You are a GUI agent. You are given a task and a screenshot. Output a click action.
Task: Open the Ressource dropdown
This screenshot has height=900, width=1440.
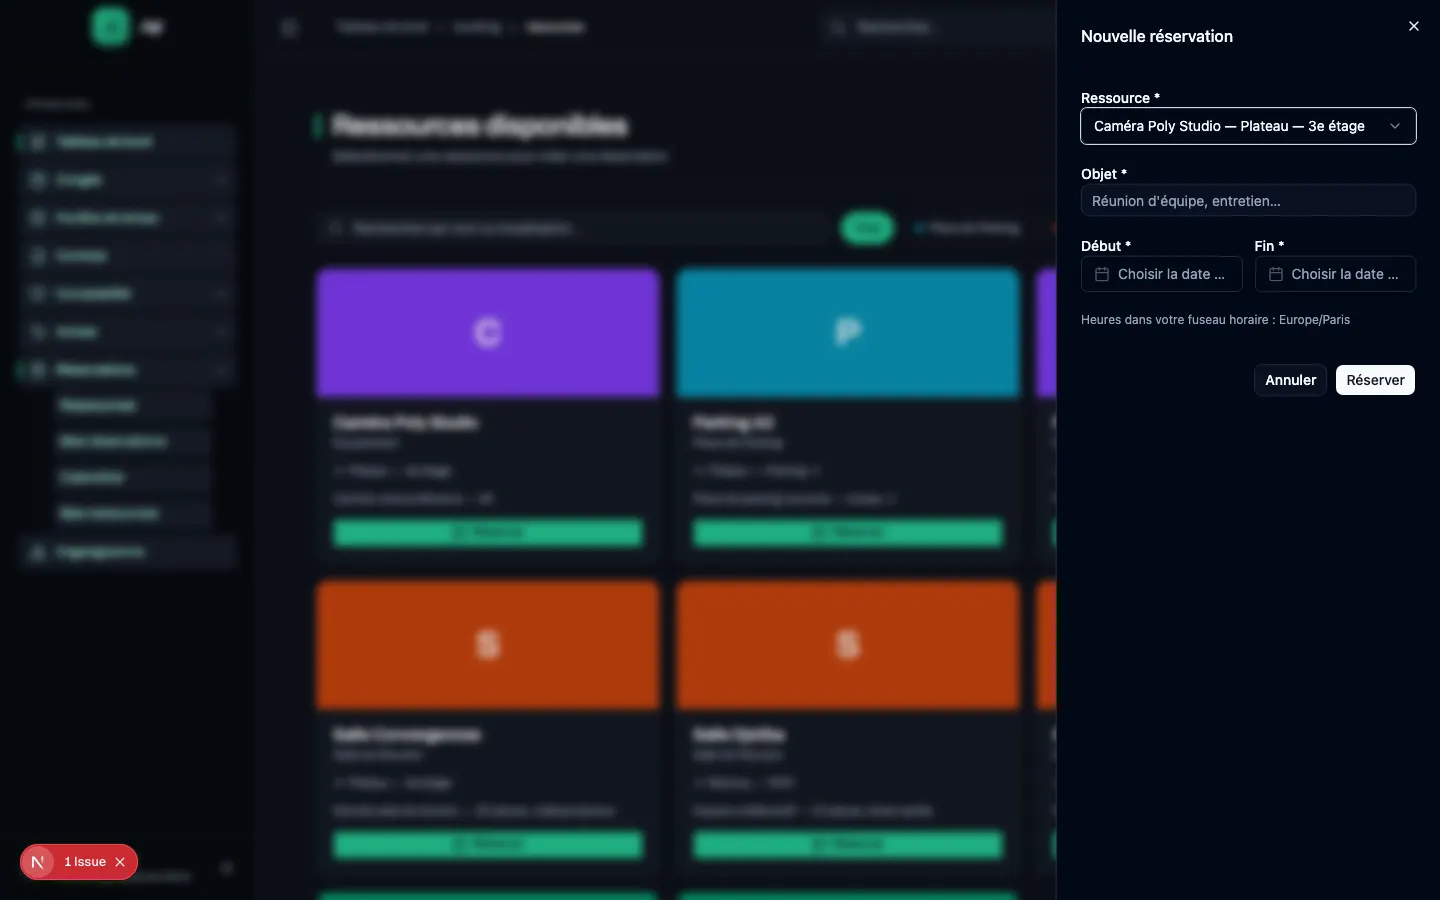point(1248,126)
